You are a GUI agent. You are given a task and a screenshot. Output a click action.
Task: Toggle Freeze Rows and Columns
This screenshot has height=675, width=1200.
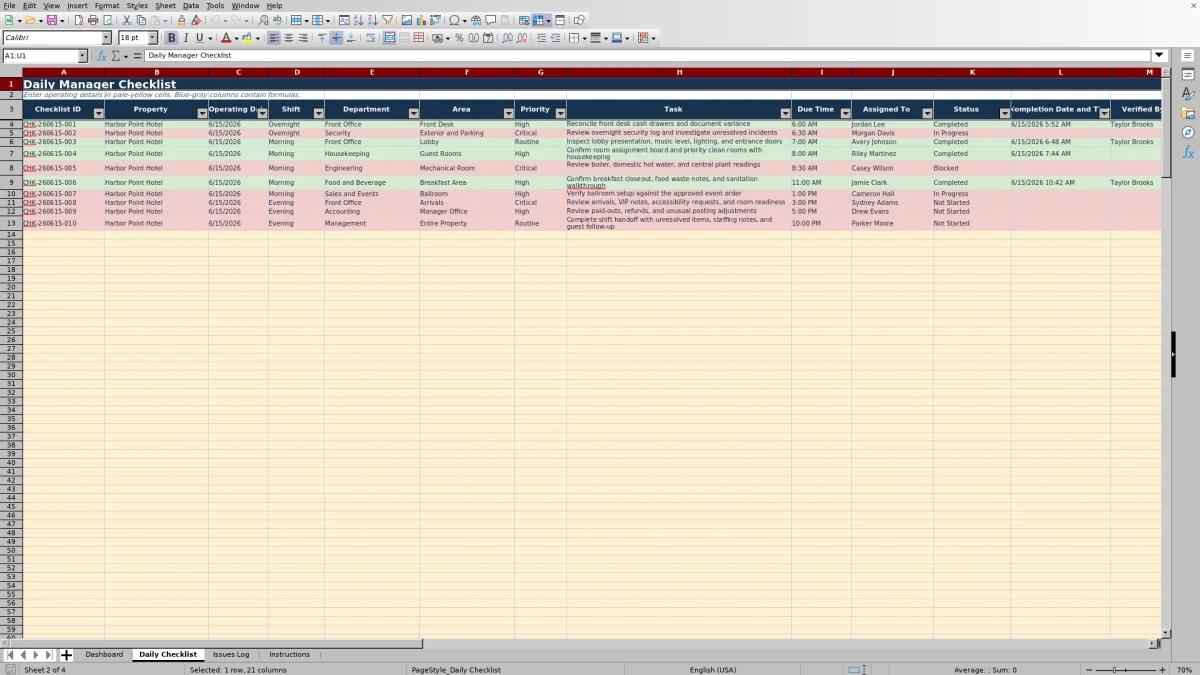[538, 20]
